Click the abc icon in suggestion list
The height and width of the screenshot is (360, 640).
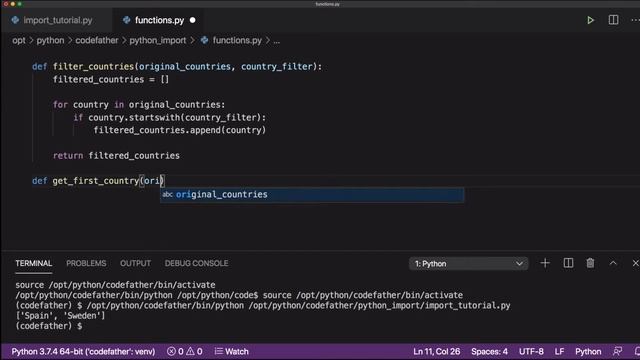(x=167, y=195)
